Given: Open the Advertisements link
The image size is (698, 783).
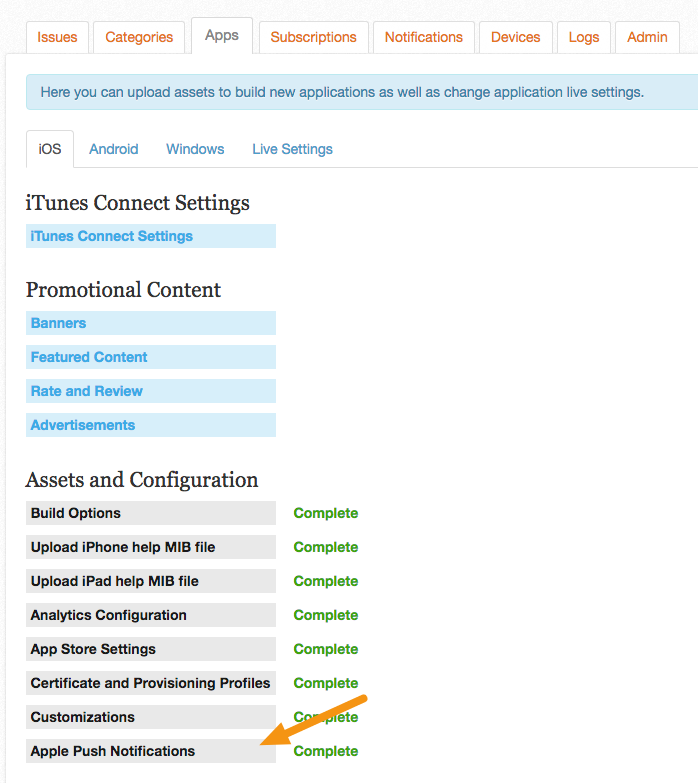Looking at the screenshot, I should (151, 425).
